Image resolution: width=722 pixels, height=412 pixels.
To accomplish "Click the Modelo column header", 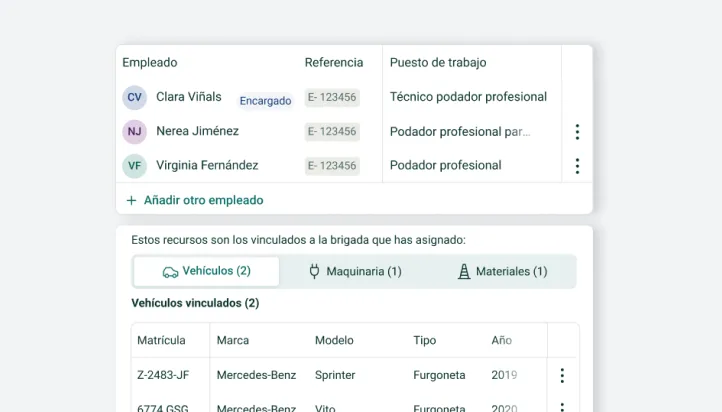I will [x=334, y=340].
